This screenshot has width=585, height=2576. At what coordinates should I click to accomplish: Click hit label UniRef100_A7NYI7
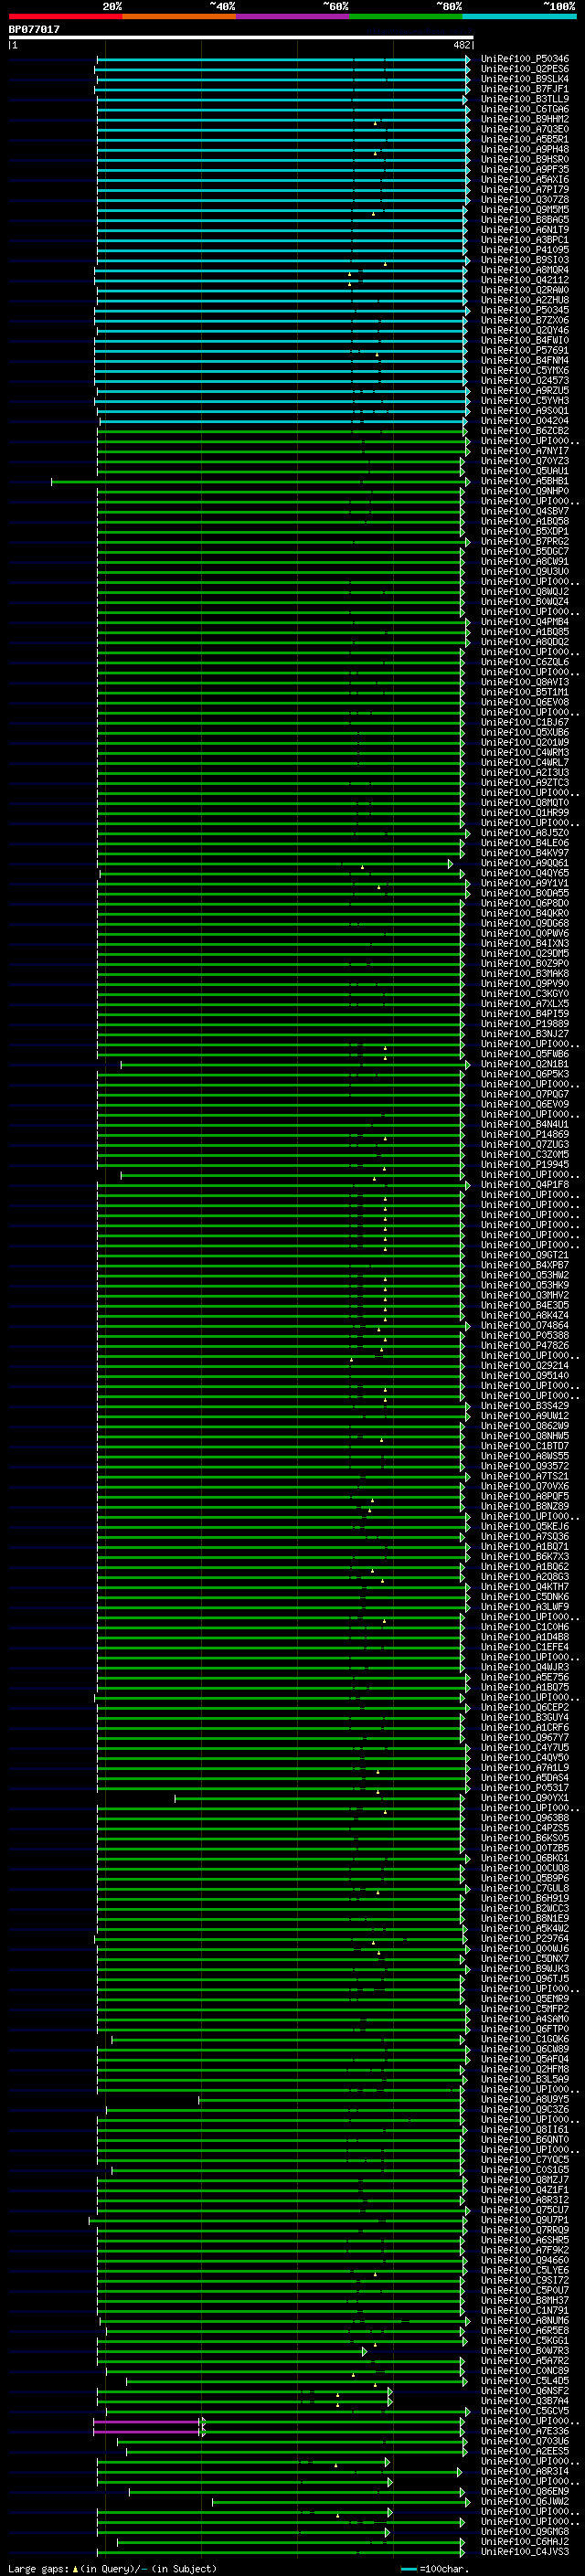[x=525, y=451]
